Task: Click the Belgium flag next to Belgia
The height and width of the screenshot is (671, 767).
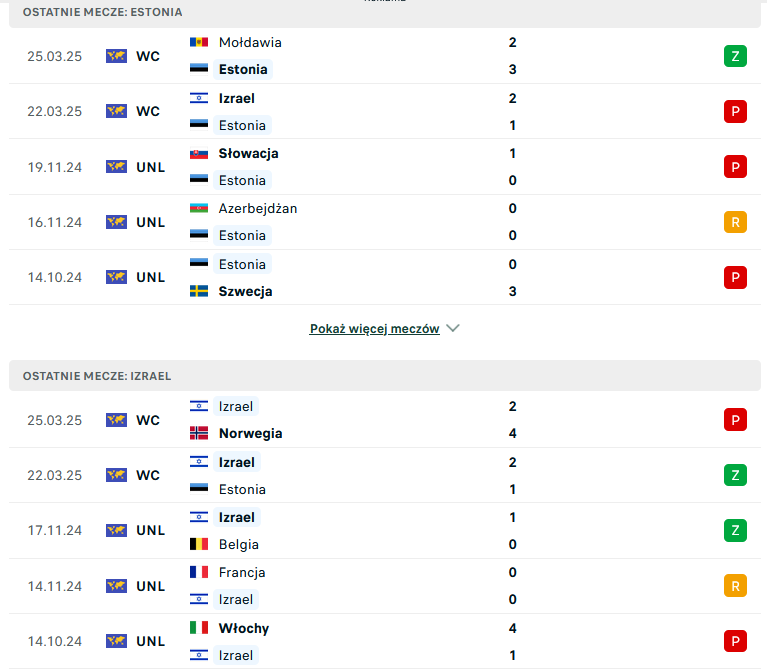Action: pyautogui.click(x=199, y=544)
